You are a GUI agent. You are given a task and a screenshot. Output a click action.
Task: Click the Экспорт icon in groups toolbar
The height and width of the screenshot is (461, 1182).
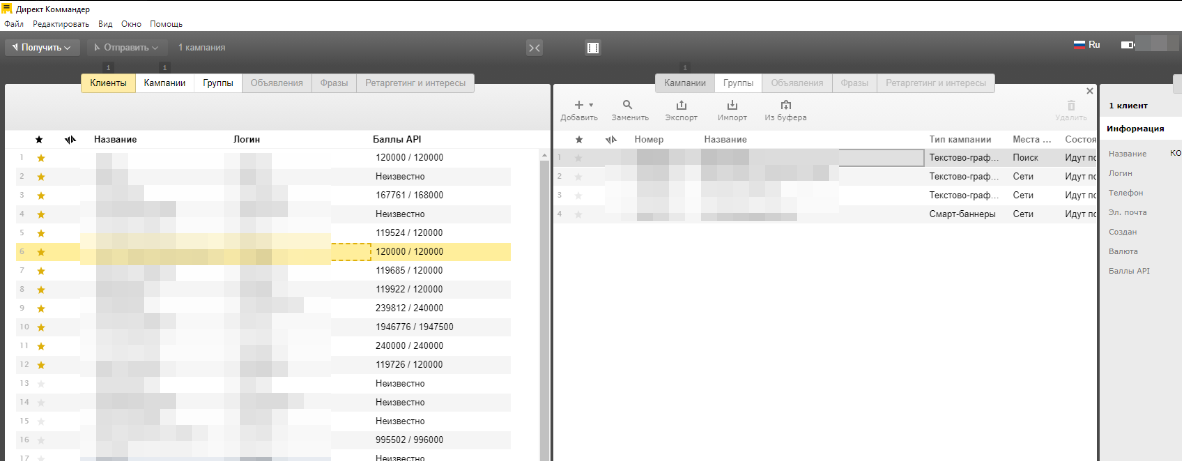click(681, 105)
